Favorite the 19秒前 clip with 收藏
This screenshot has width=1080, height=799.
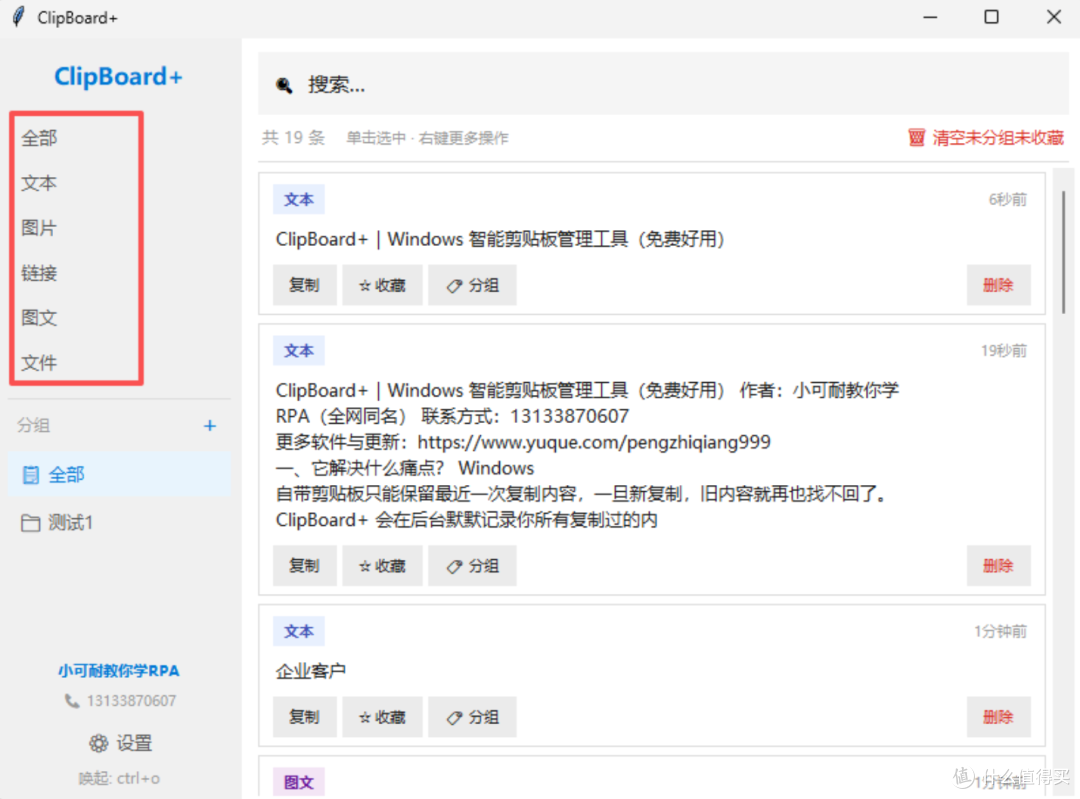(x=382, y=566)
